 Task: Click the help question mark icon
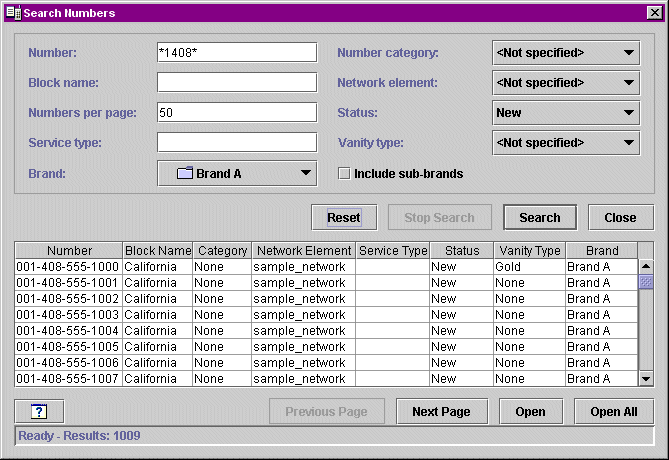pyautogui.click(x=39, y=411)
